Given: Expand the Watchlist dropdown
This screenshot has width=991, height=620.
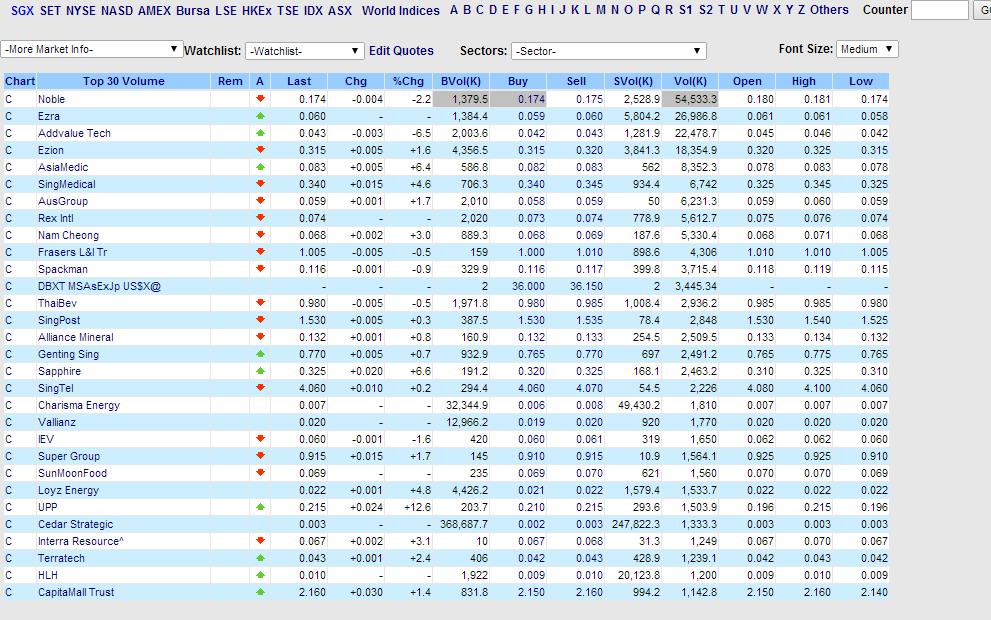Looking at the screenshot, I should (305, 51).
